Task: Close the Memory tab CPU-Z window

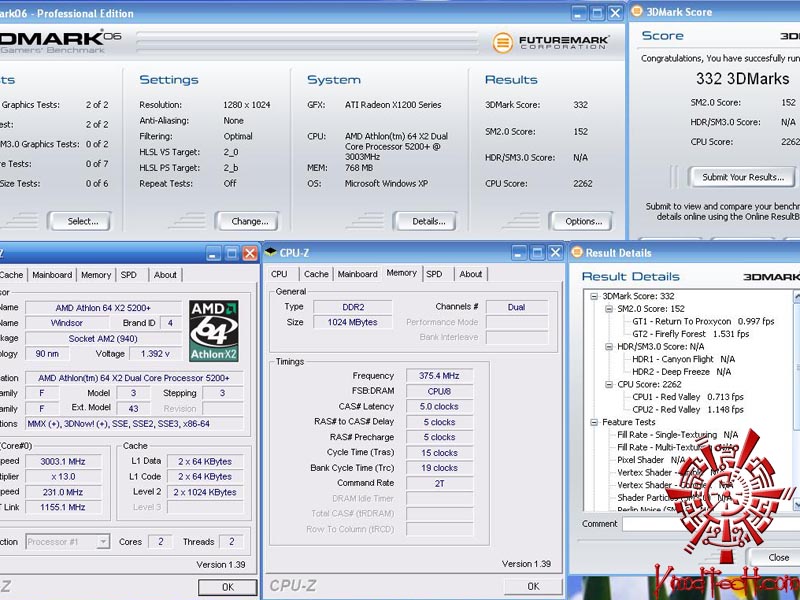Action: [x=555, y=253]
